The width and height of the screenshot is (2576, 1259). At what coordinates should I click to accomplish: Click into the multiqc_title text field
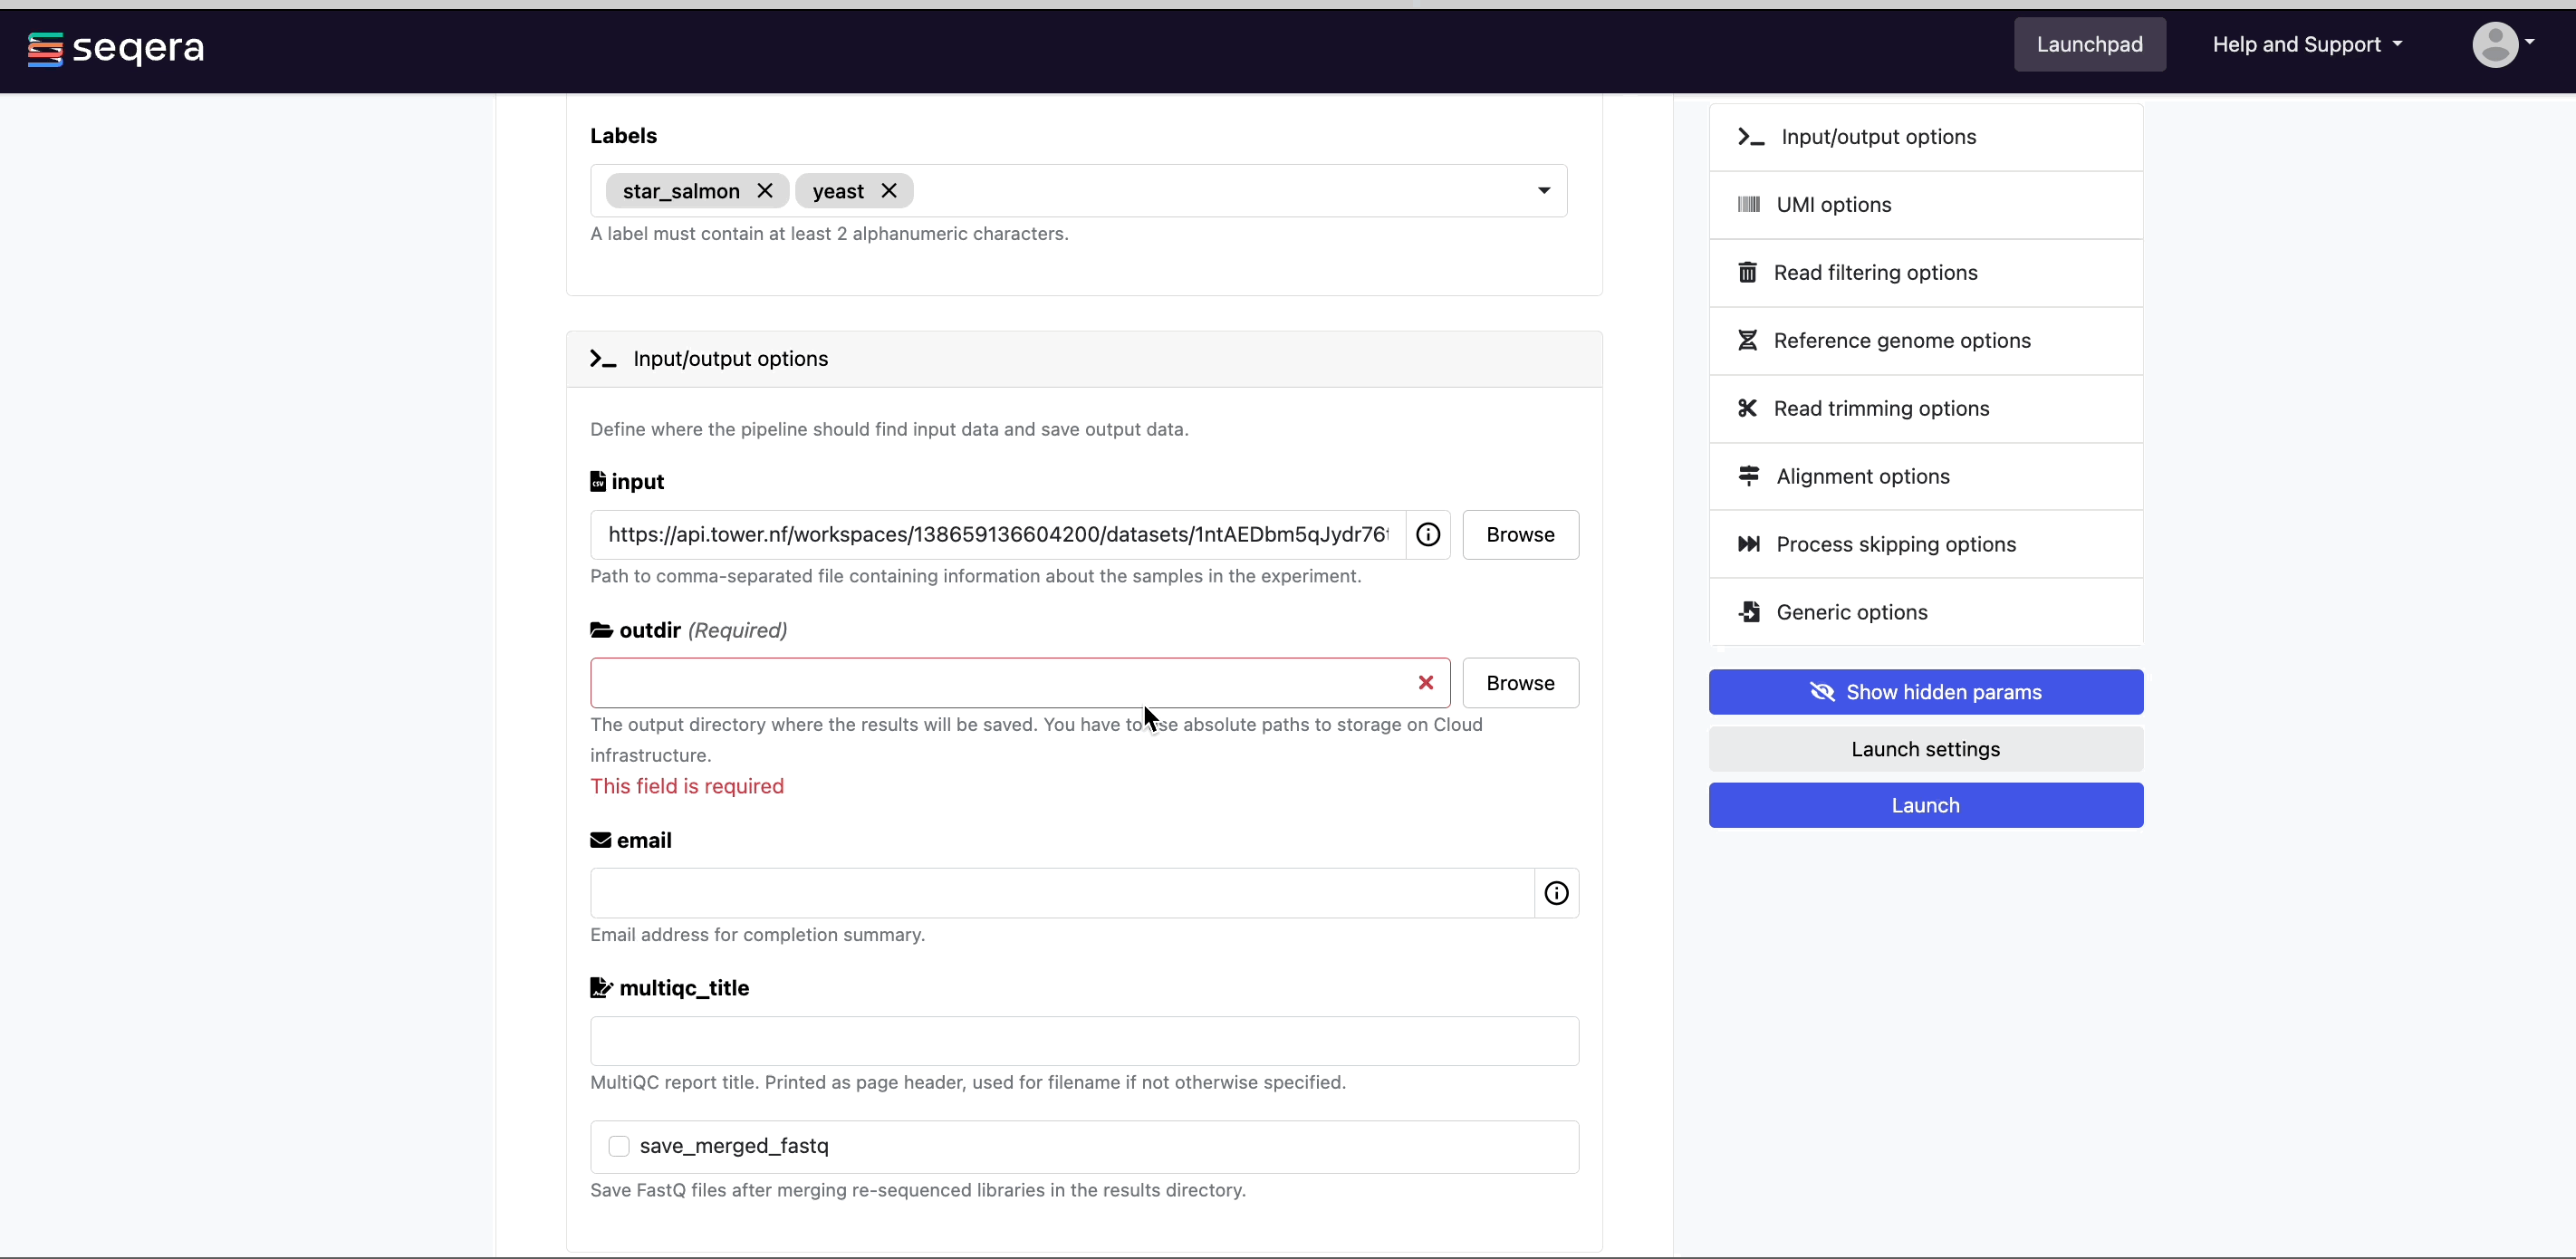[x=1084, y=1041]
